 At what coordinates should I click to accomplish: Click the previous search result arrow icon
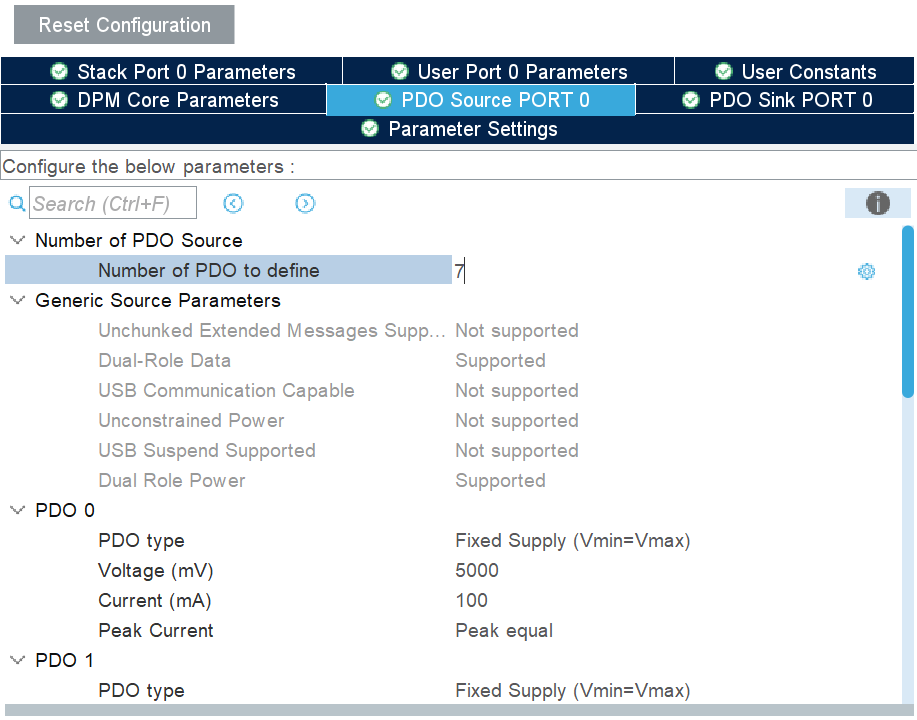pyautogui.click(x=233, y=203)
